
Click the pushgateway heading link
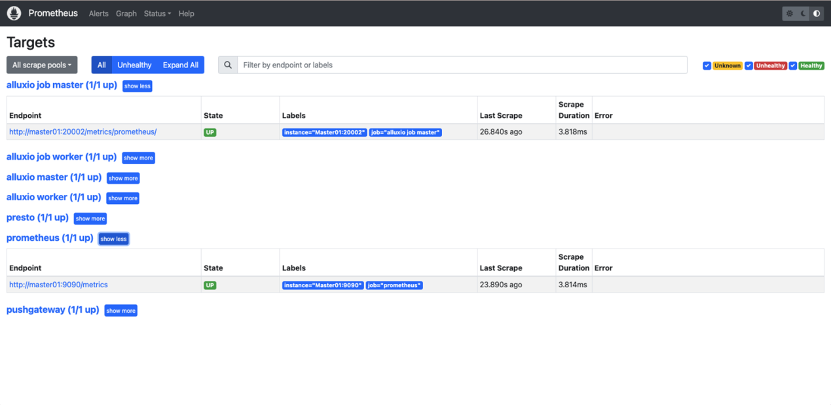(53, 309)
